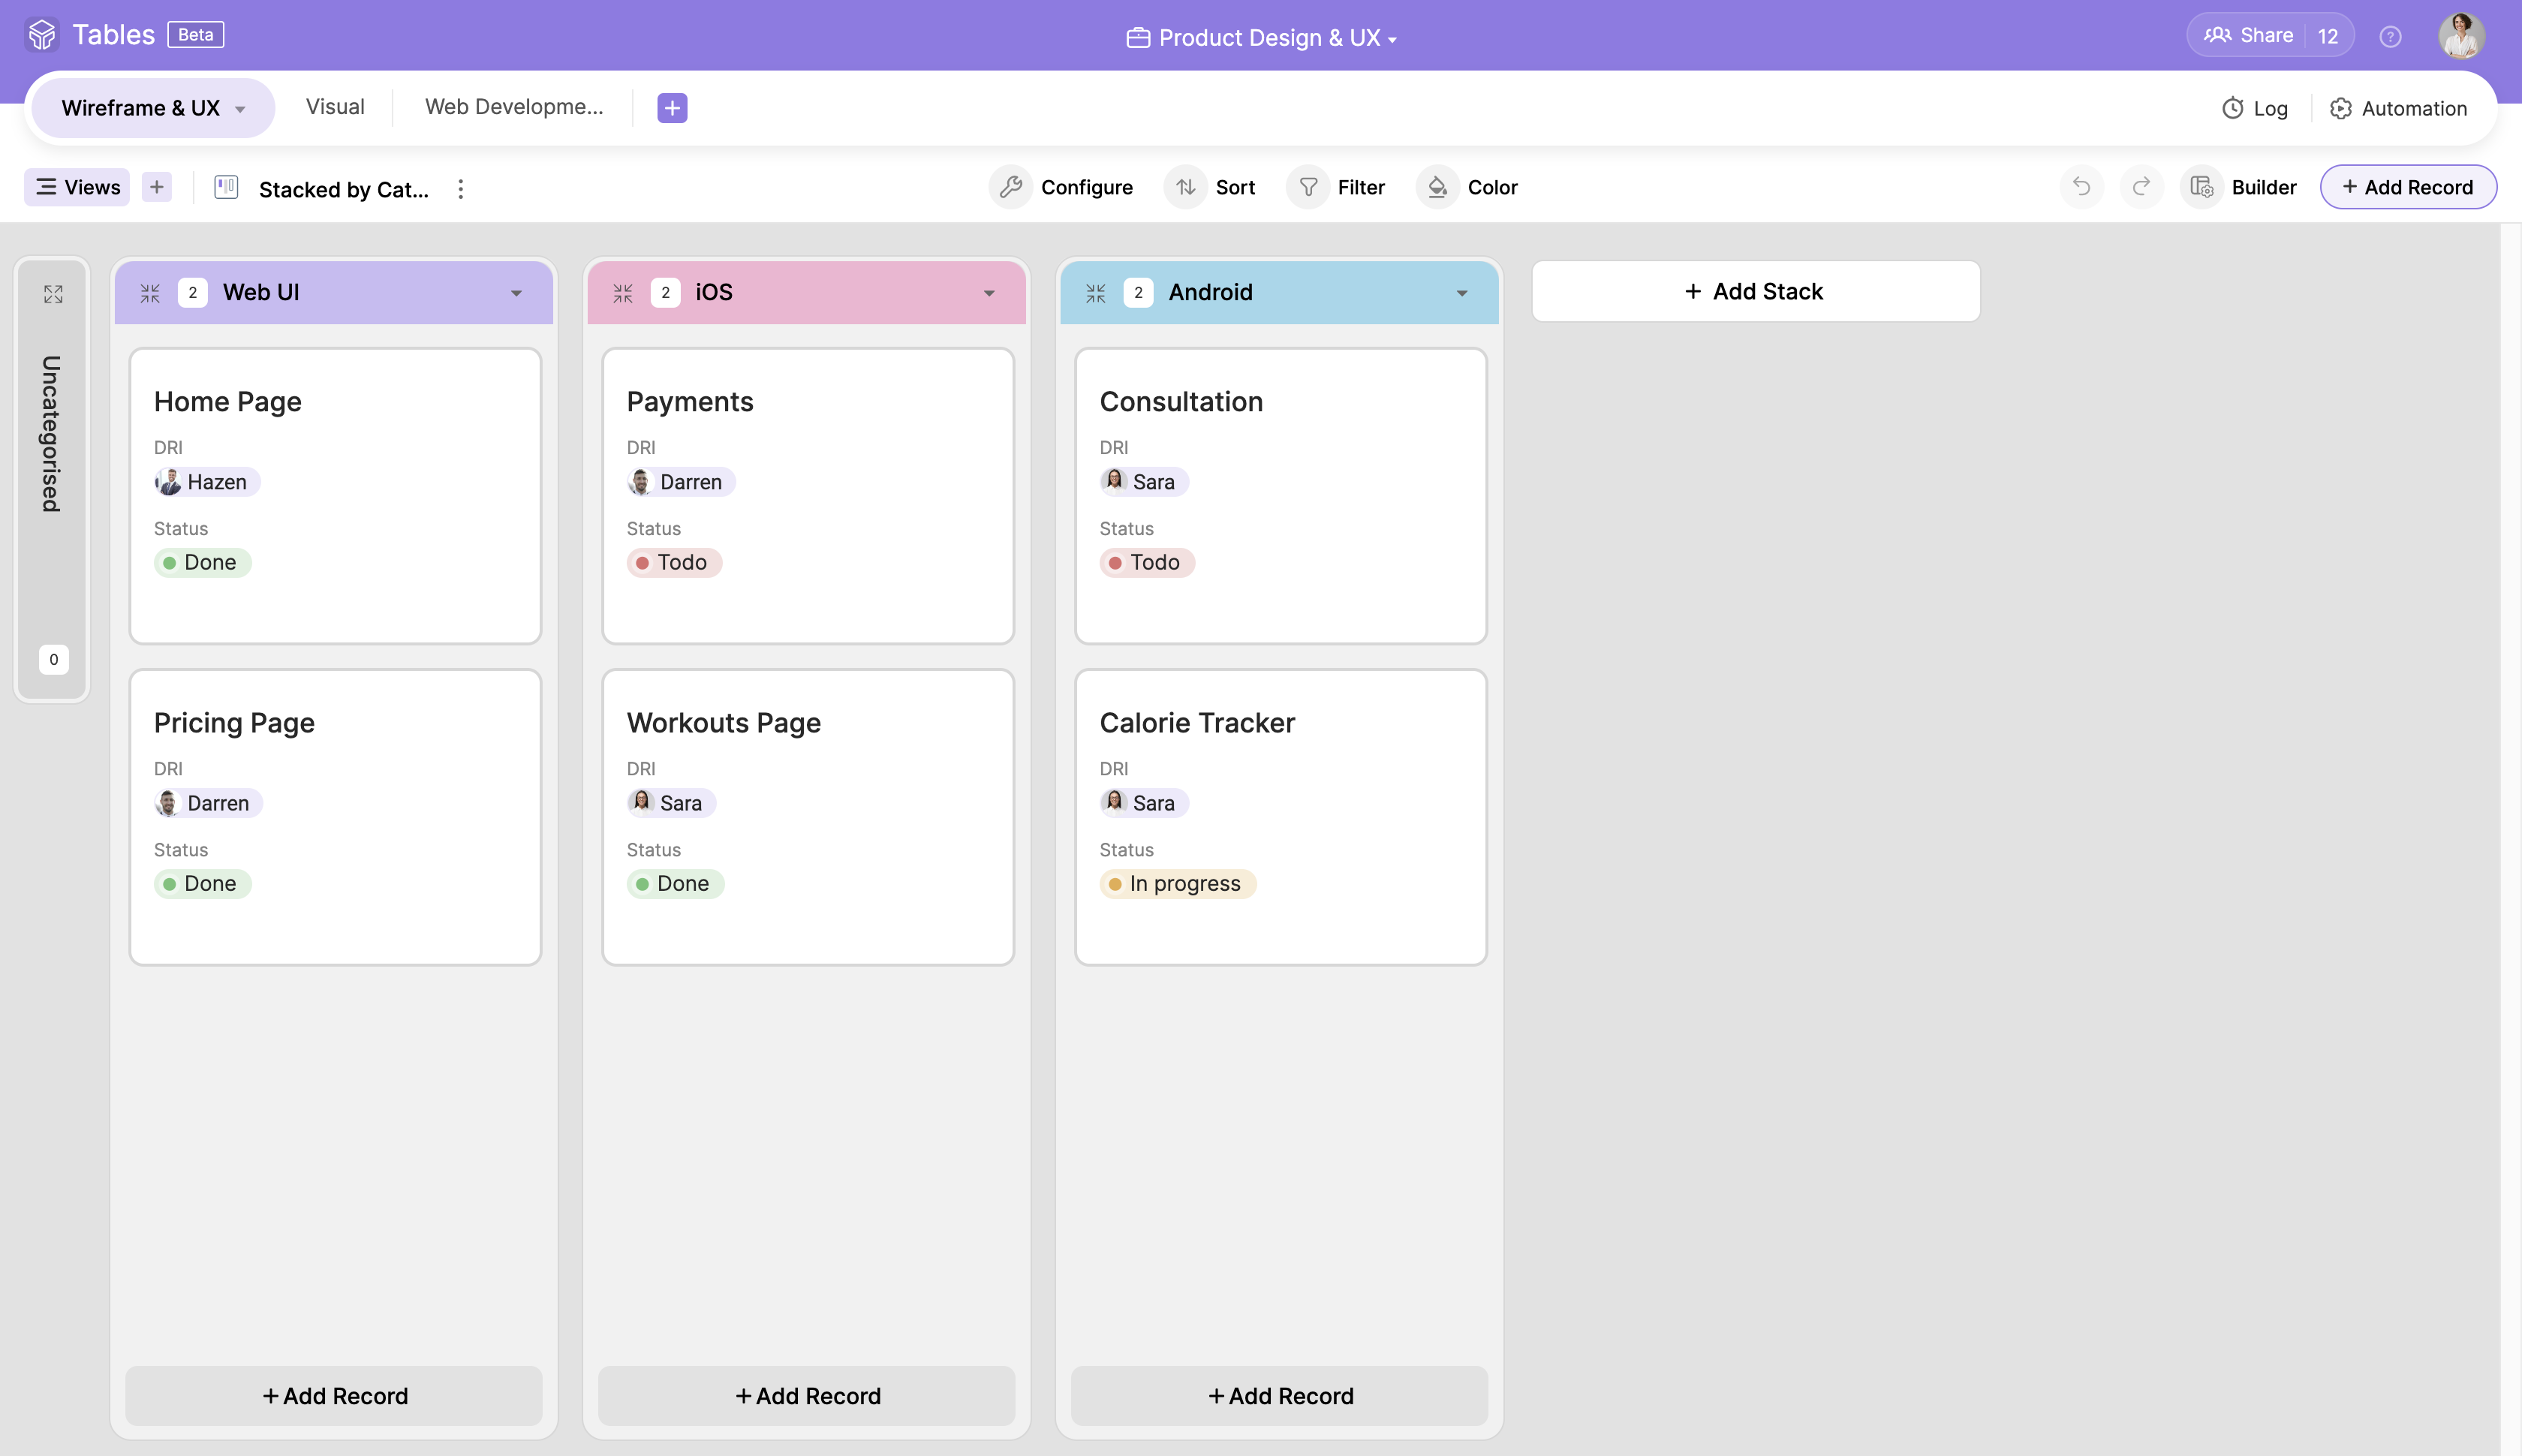The width and height of the screenshot is (2522, 1456).
Task: Click the kanban view type icon
Action: [x=226, y=187]
